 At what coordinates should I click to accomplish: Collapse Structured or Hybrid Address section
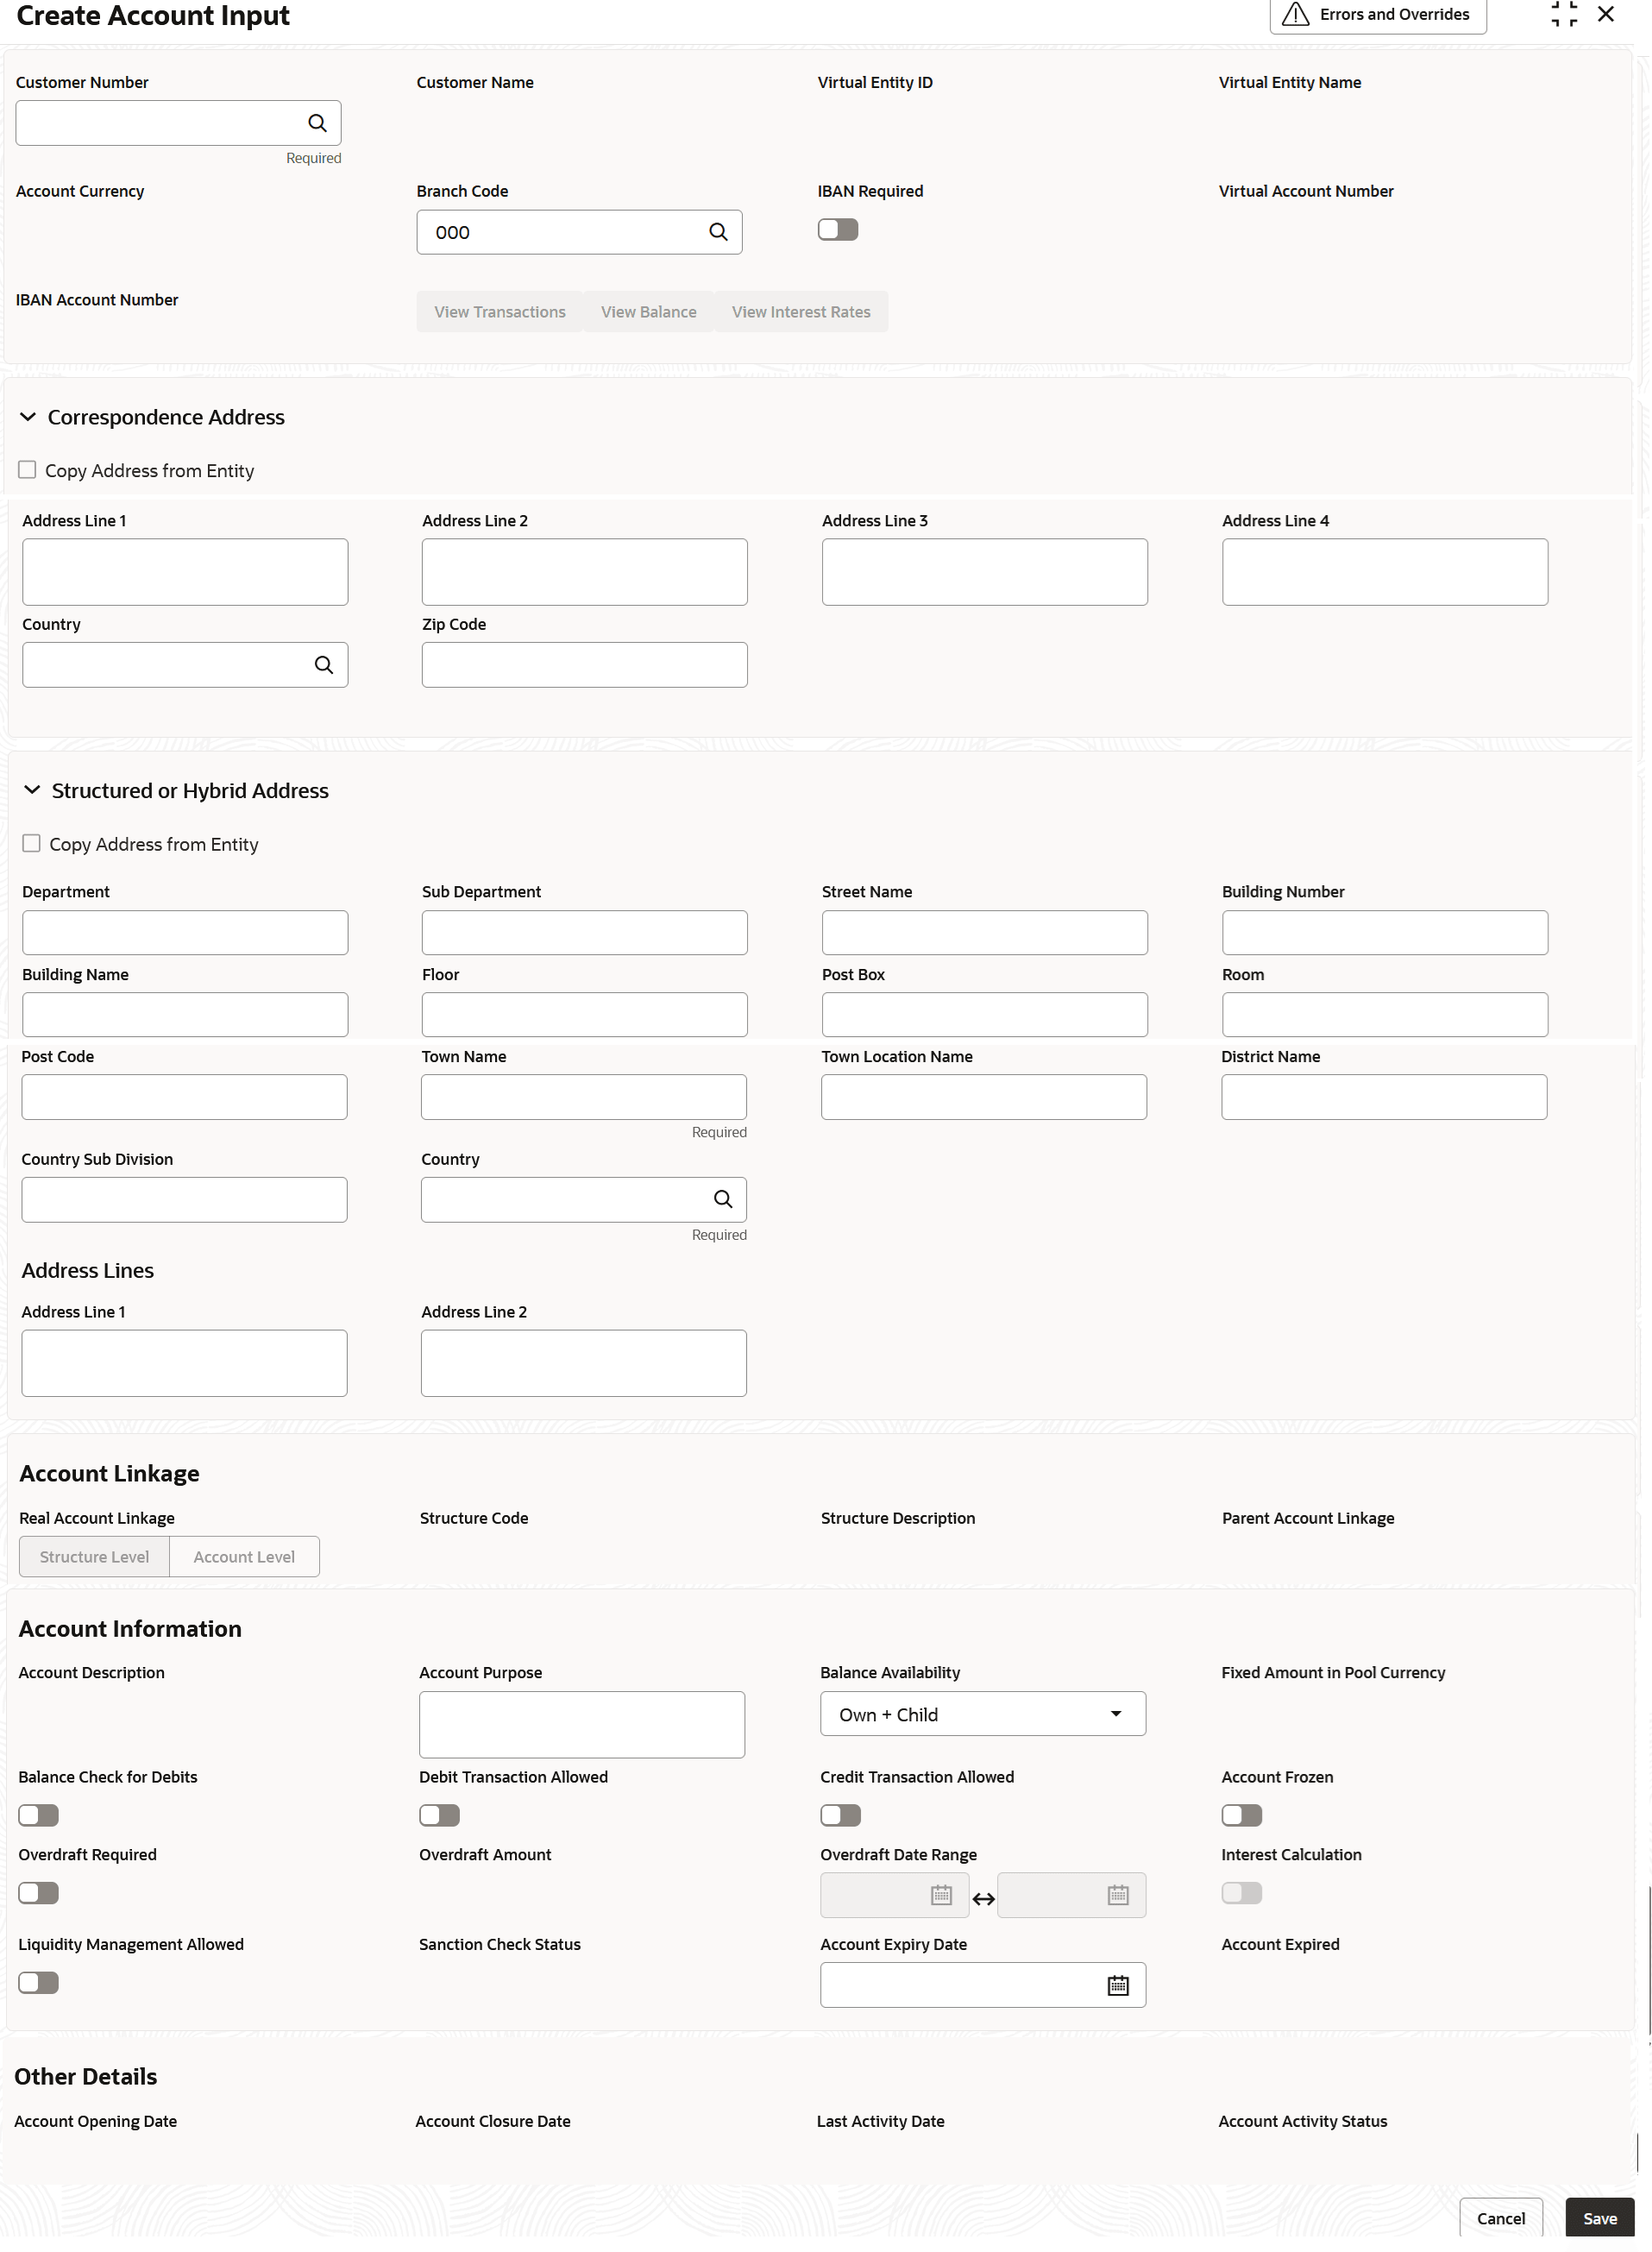click(x=32, y=790)
